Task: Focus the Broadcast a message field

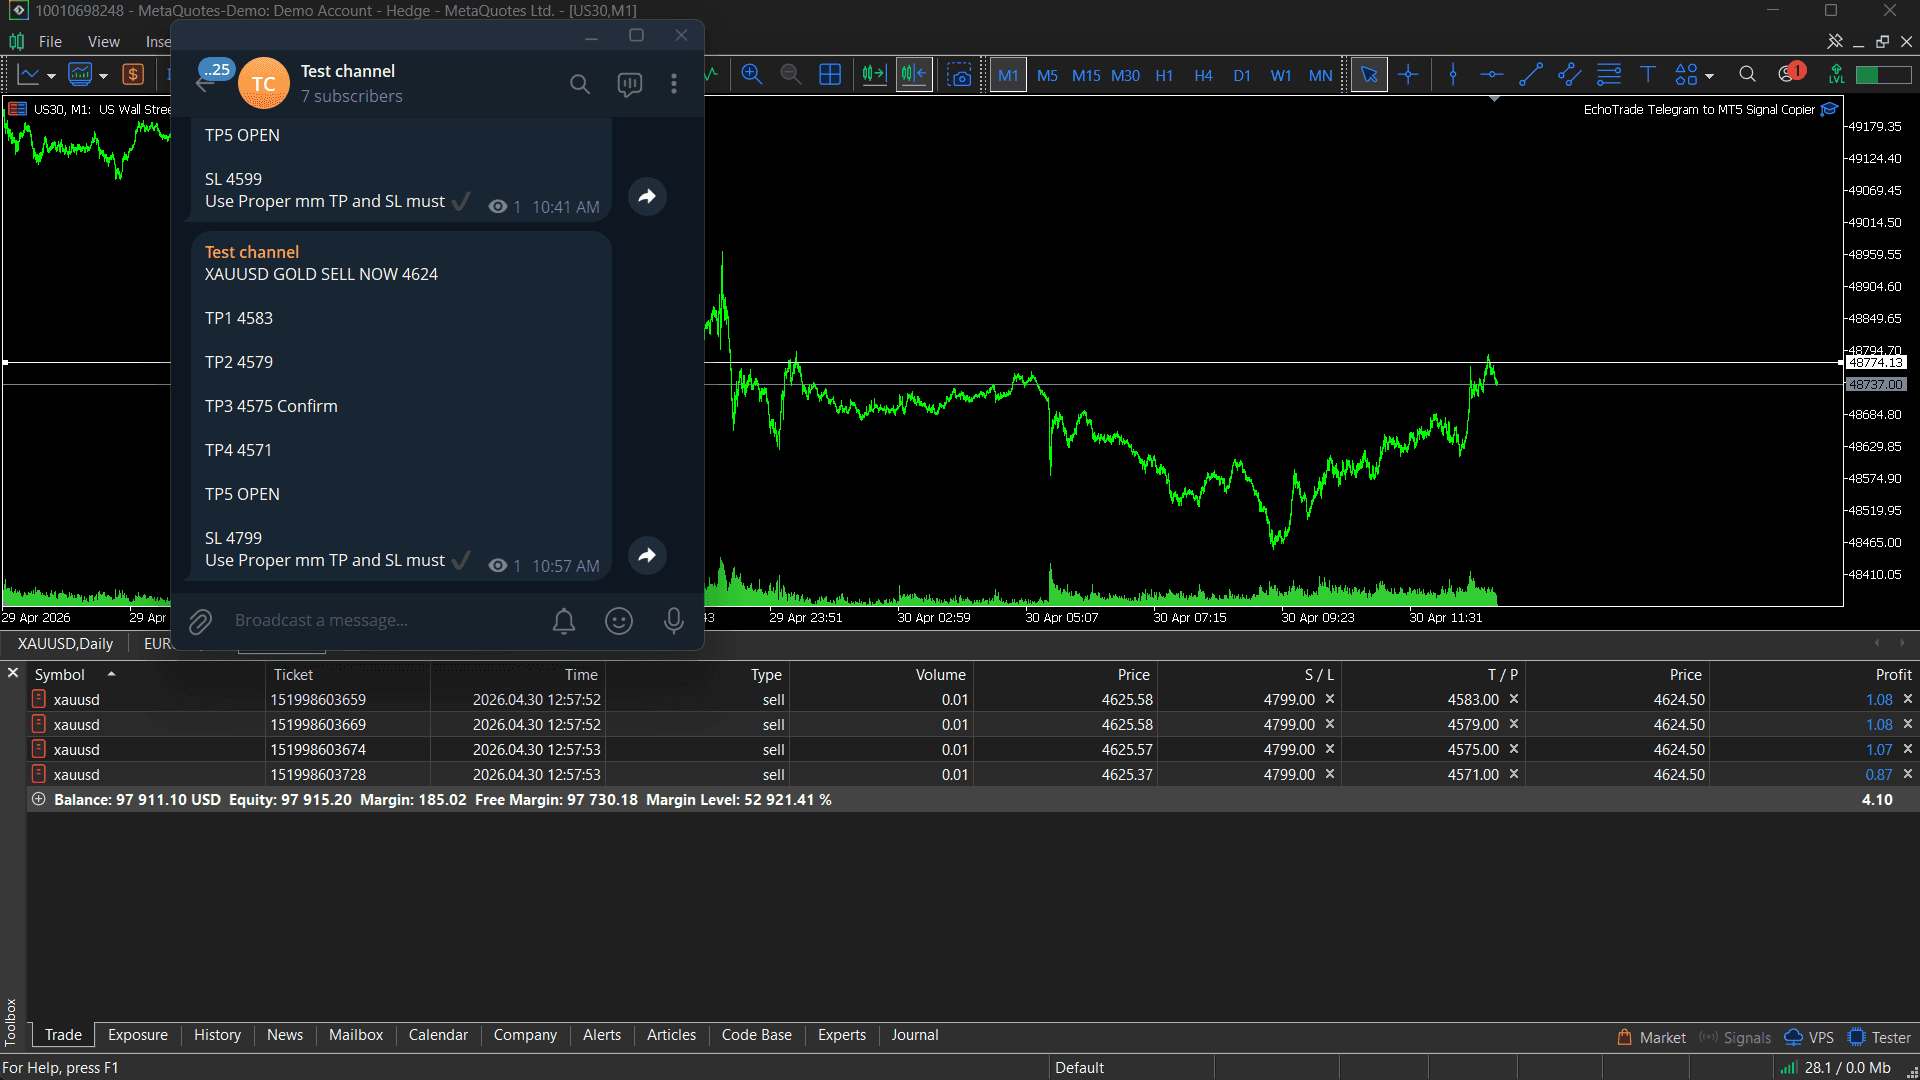Action: 385,621
